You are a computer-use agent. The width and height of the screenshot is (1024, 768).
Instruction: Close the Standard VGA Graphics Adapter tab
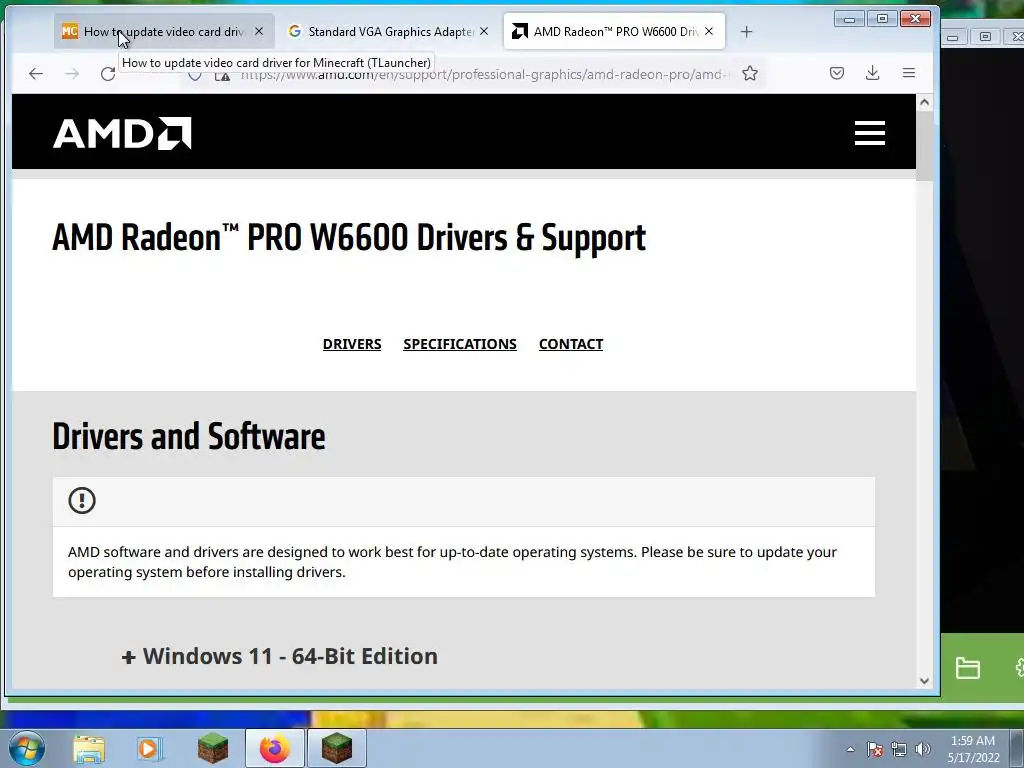pos(484,31)
